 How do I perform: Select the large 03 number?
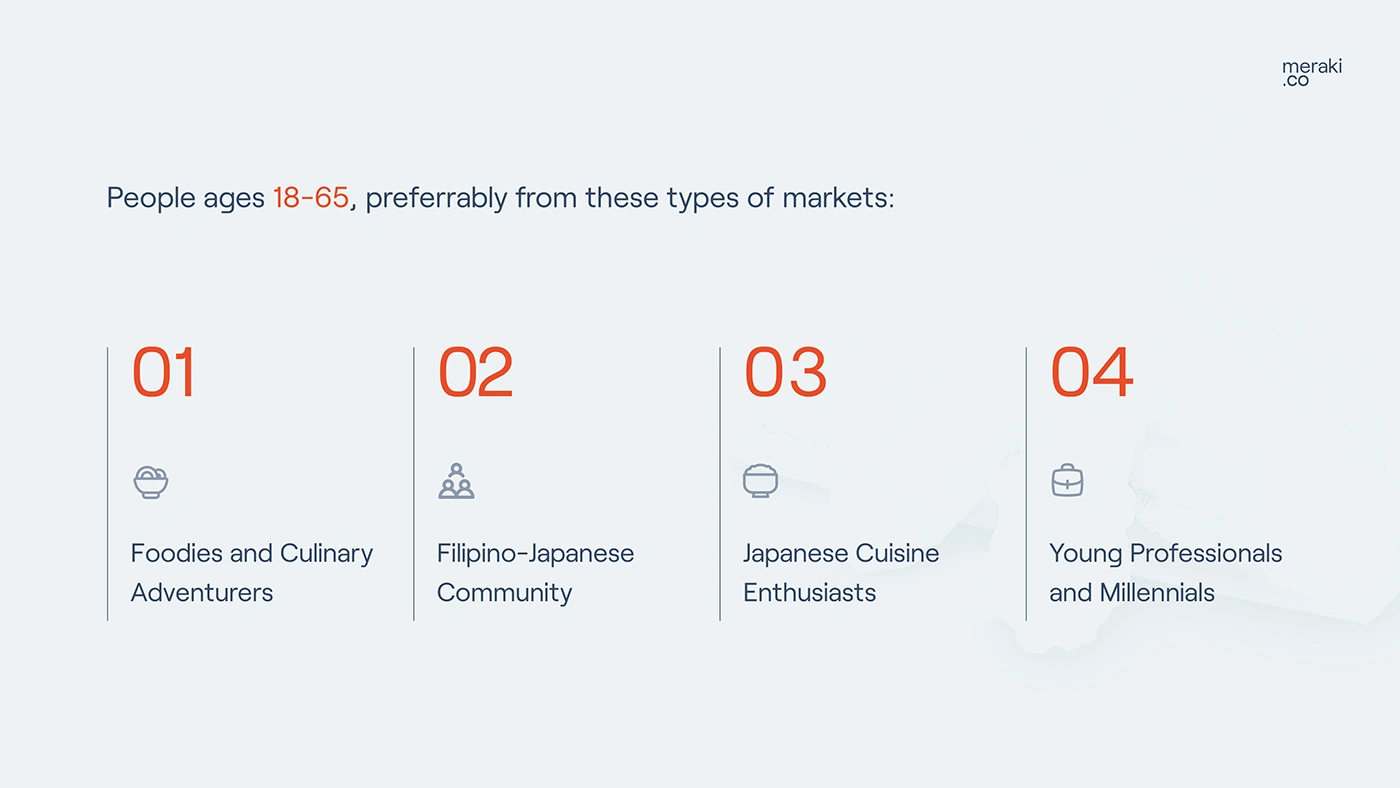point(785,373)
